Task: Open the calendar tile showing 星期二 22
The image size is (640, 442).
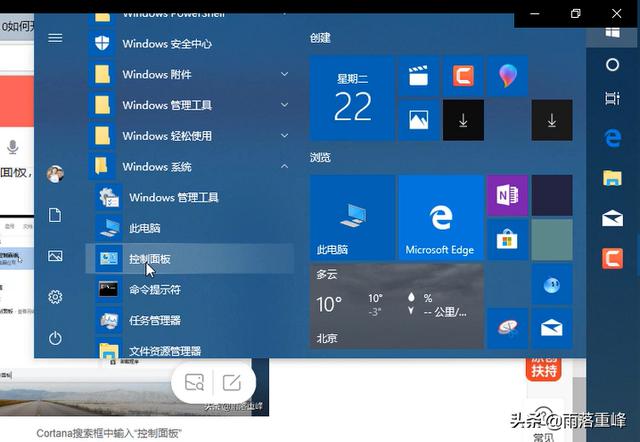Action: [x=352, y=98]
